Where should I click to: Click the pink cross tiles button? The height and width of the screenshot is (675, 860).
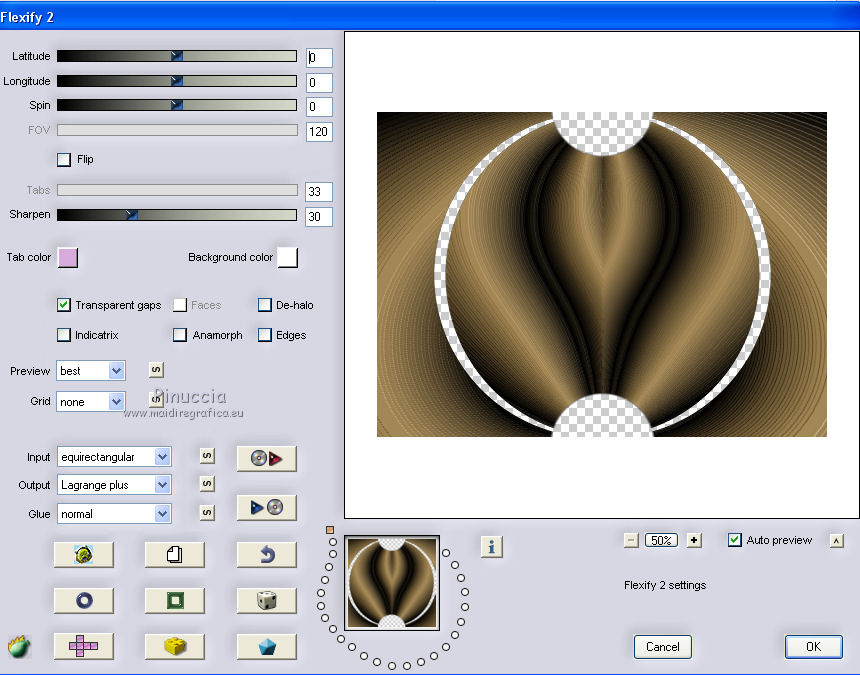pos(83,646)
